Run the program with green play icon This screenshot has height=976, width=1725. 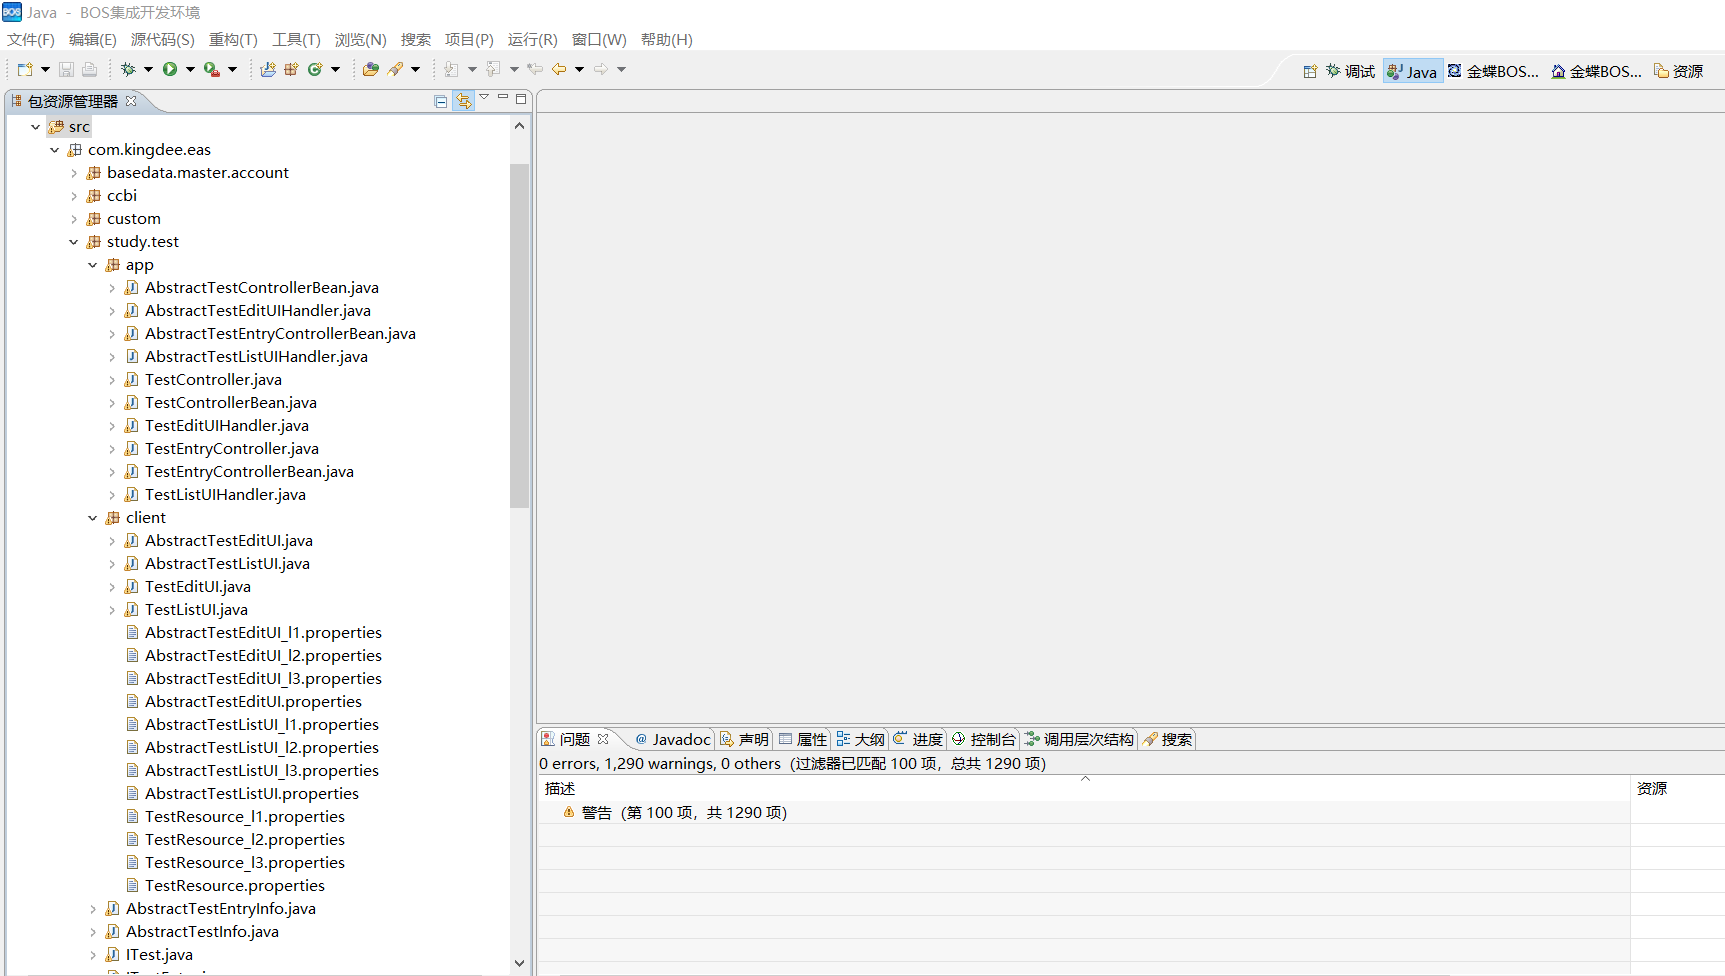pos(170,69)
